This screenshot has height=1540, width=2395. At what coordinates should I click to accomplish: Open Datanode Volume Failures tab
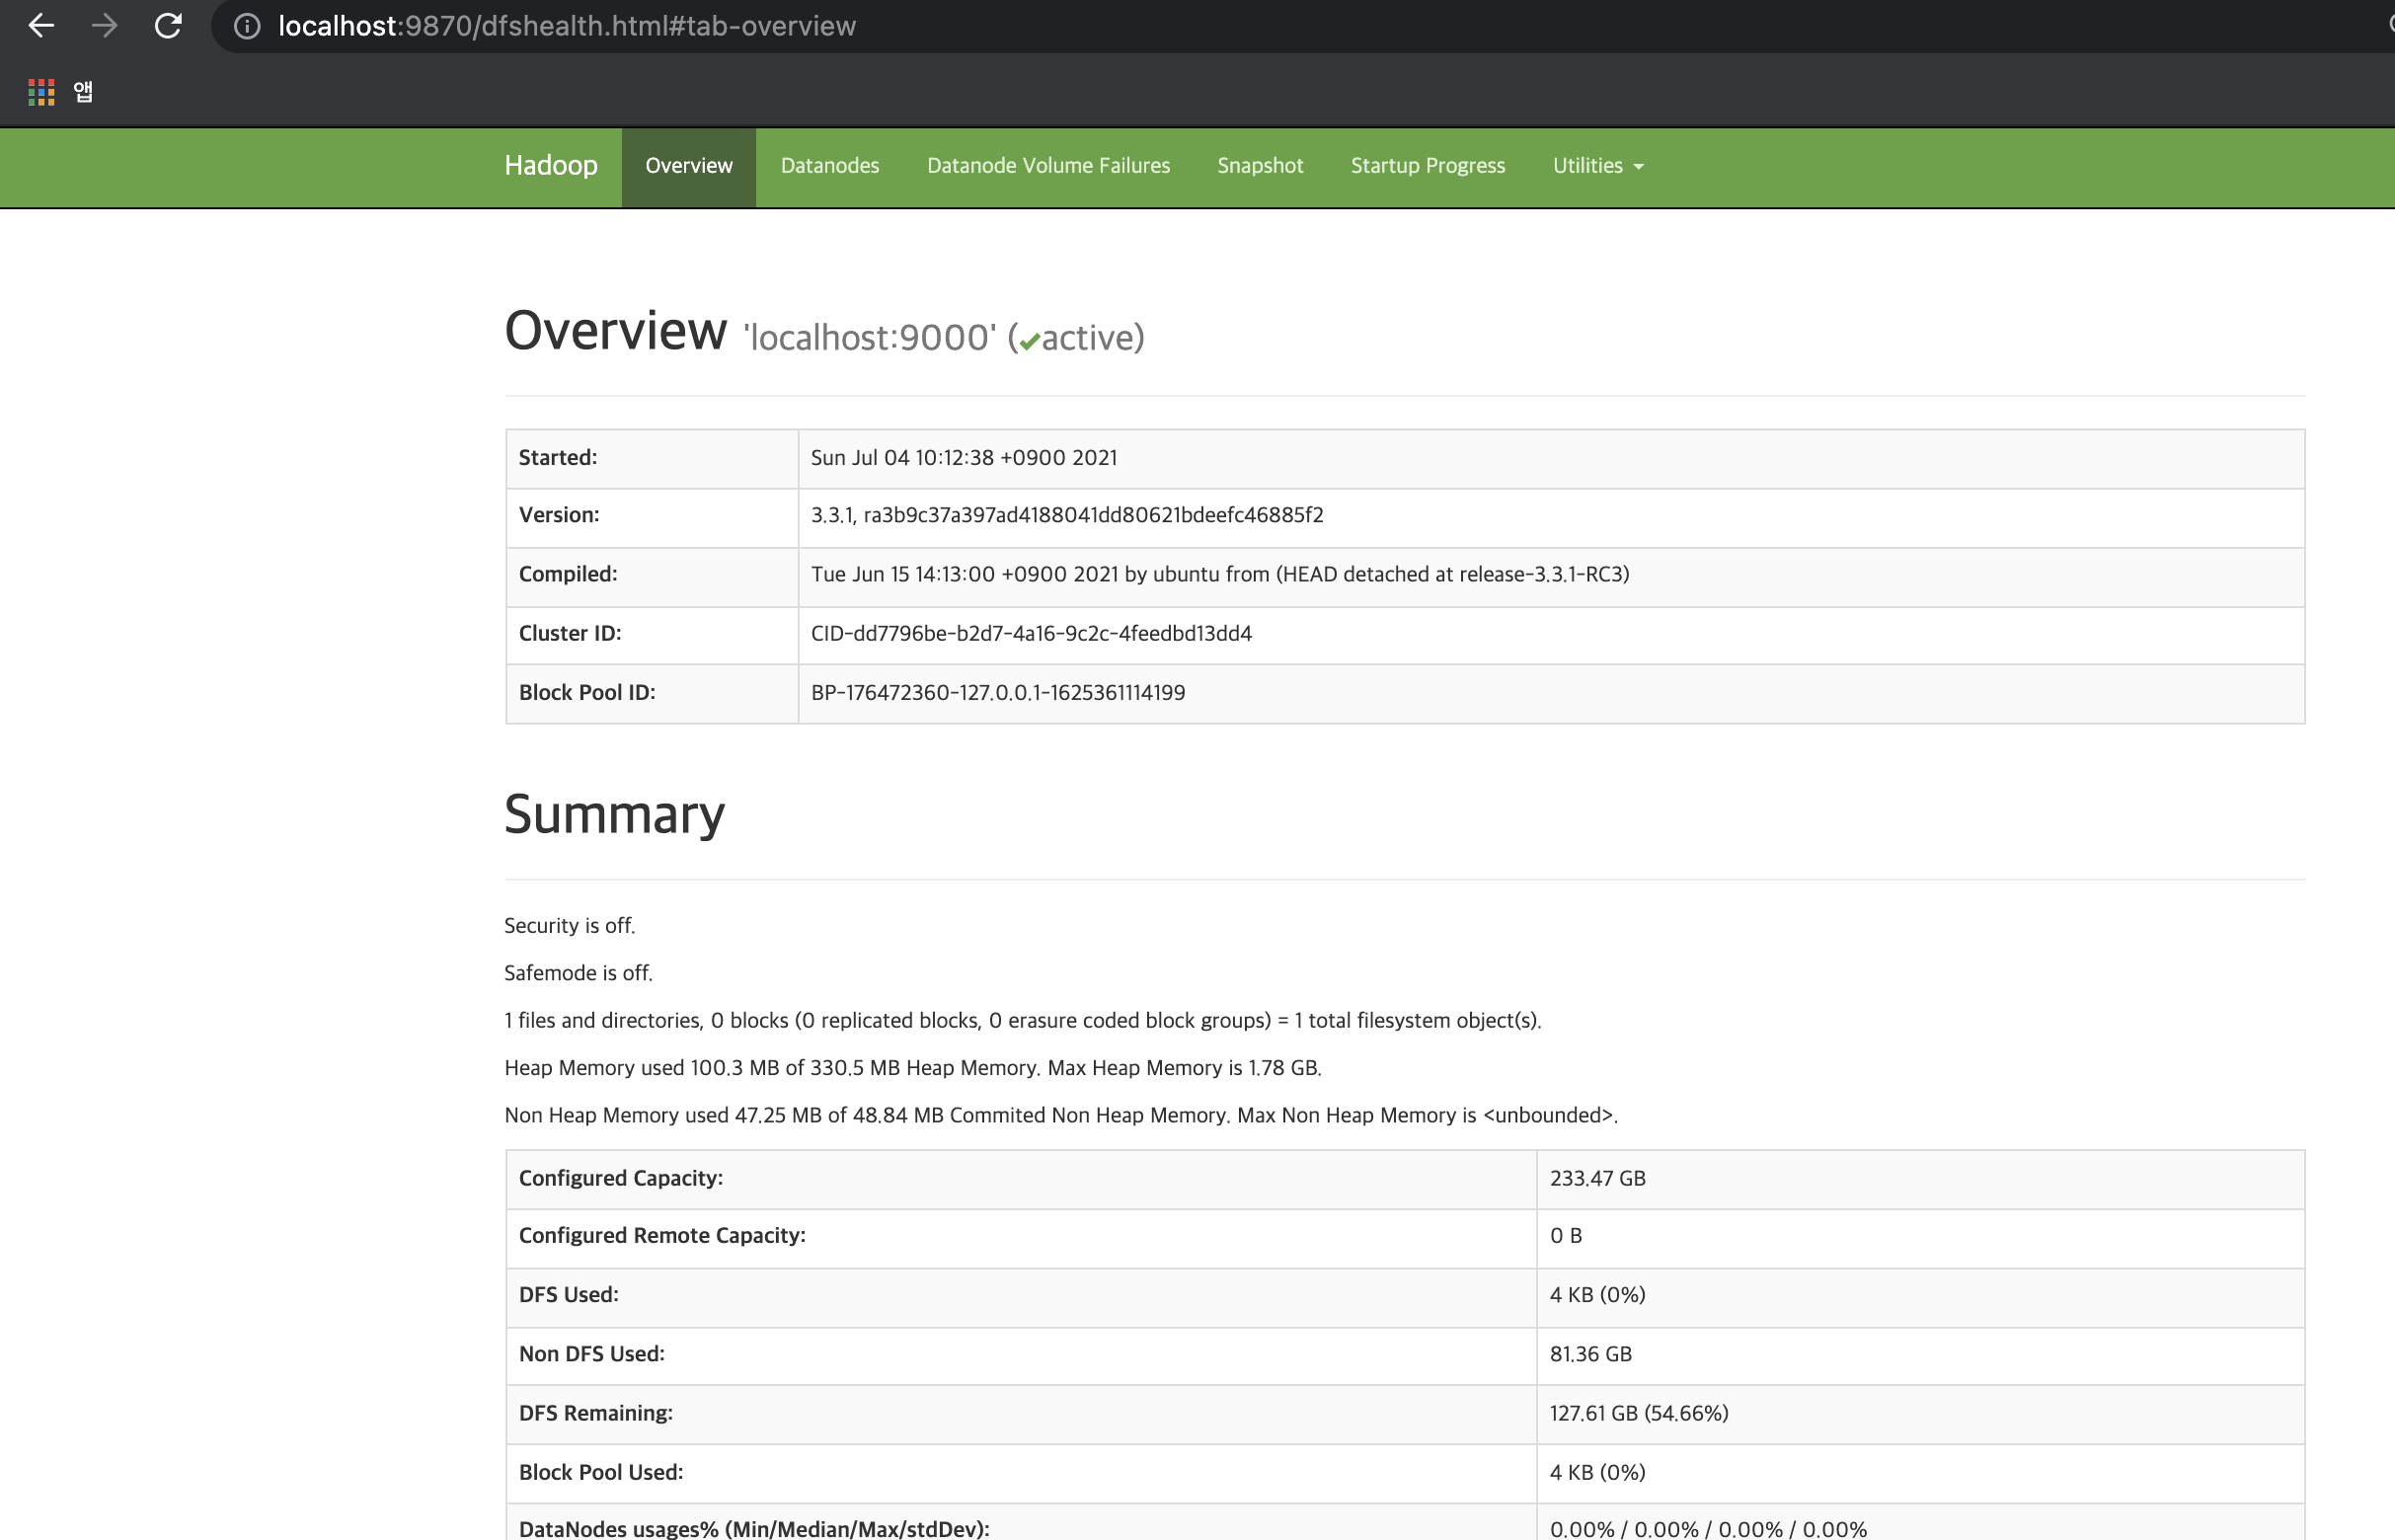(x=1048, y=166)
